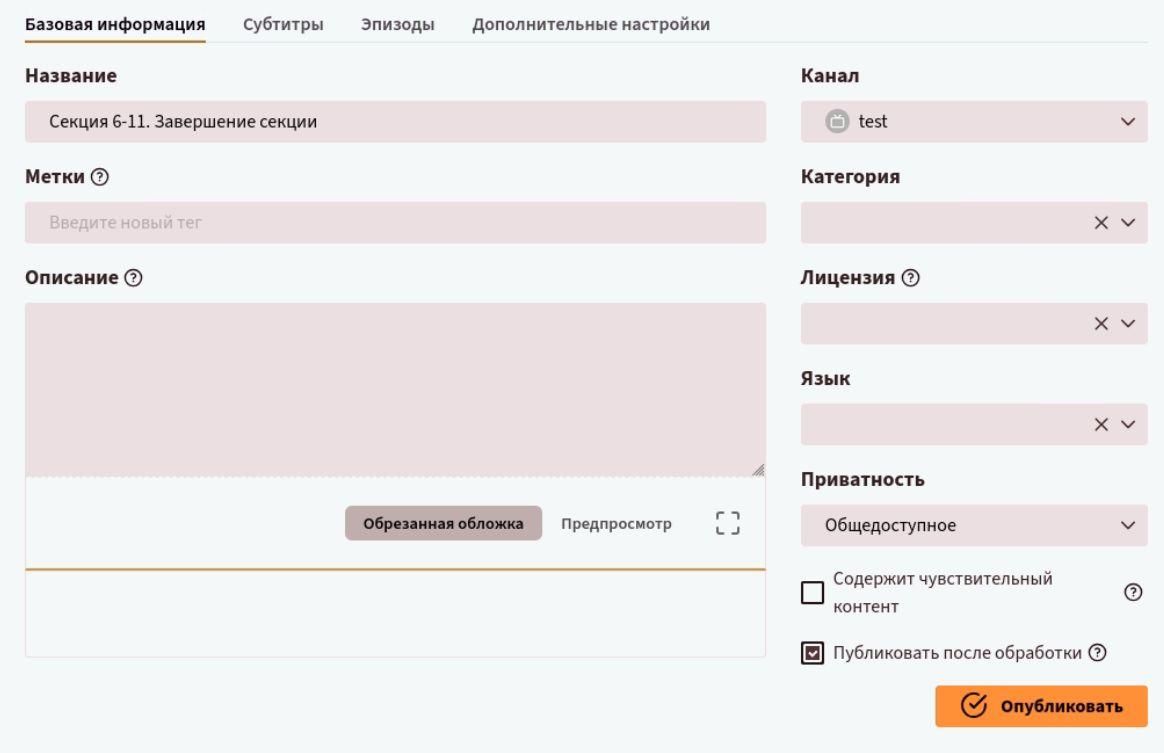
Task: Clear the Лицензия selection with X icon
Action: click(x=1101, y=324)
